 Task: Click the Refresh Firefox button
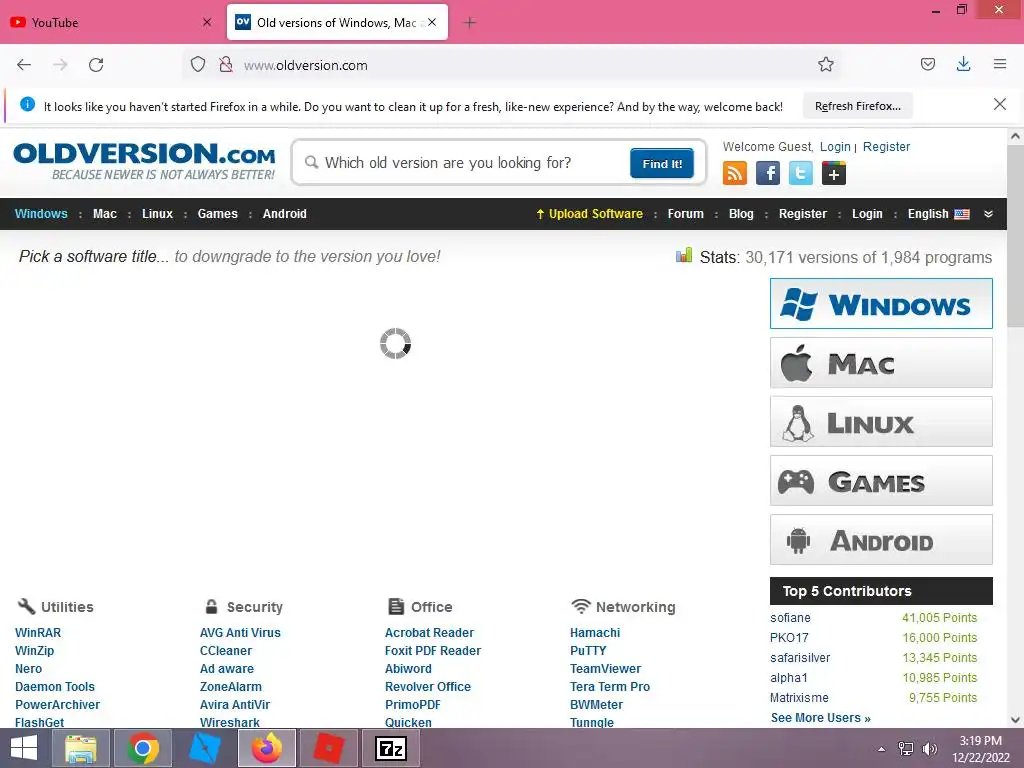click(x=857, y=106)
